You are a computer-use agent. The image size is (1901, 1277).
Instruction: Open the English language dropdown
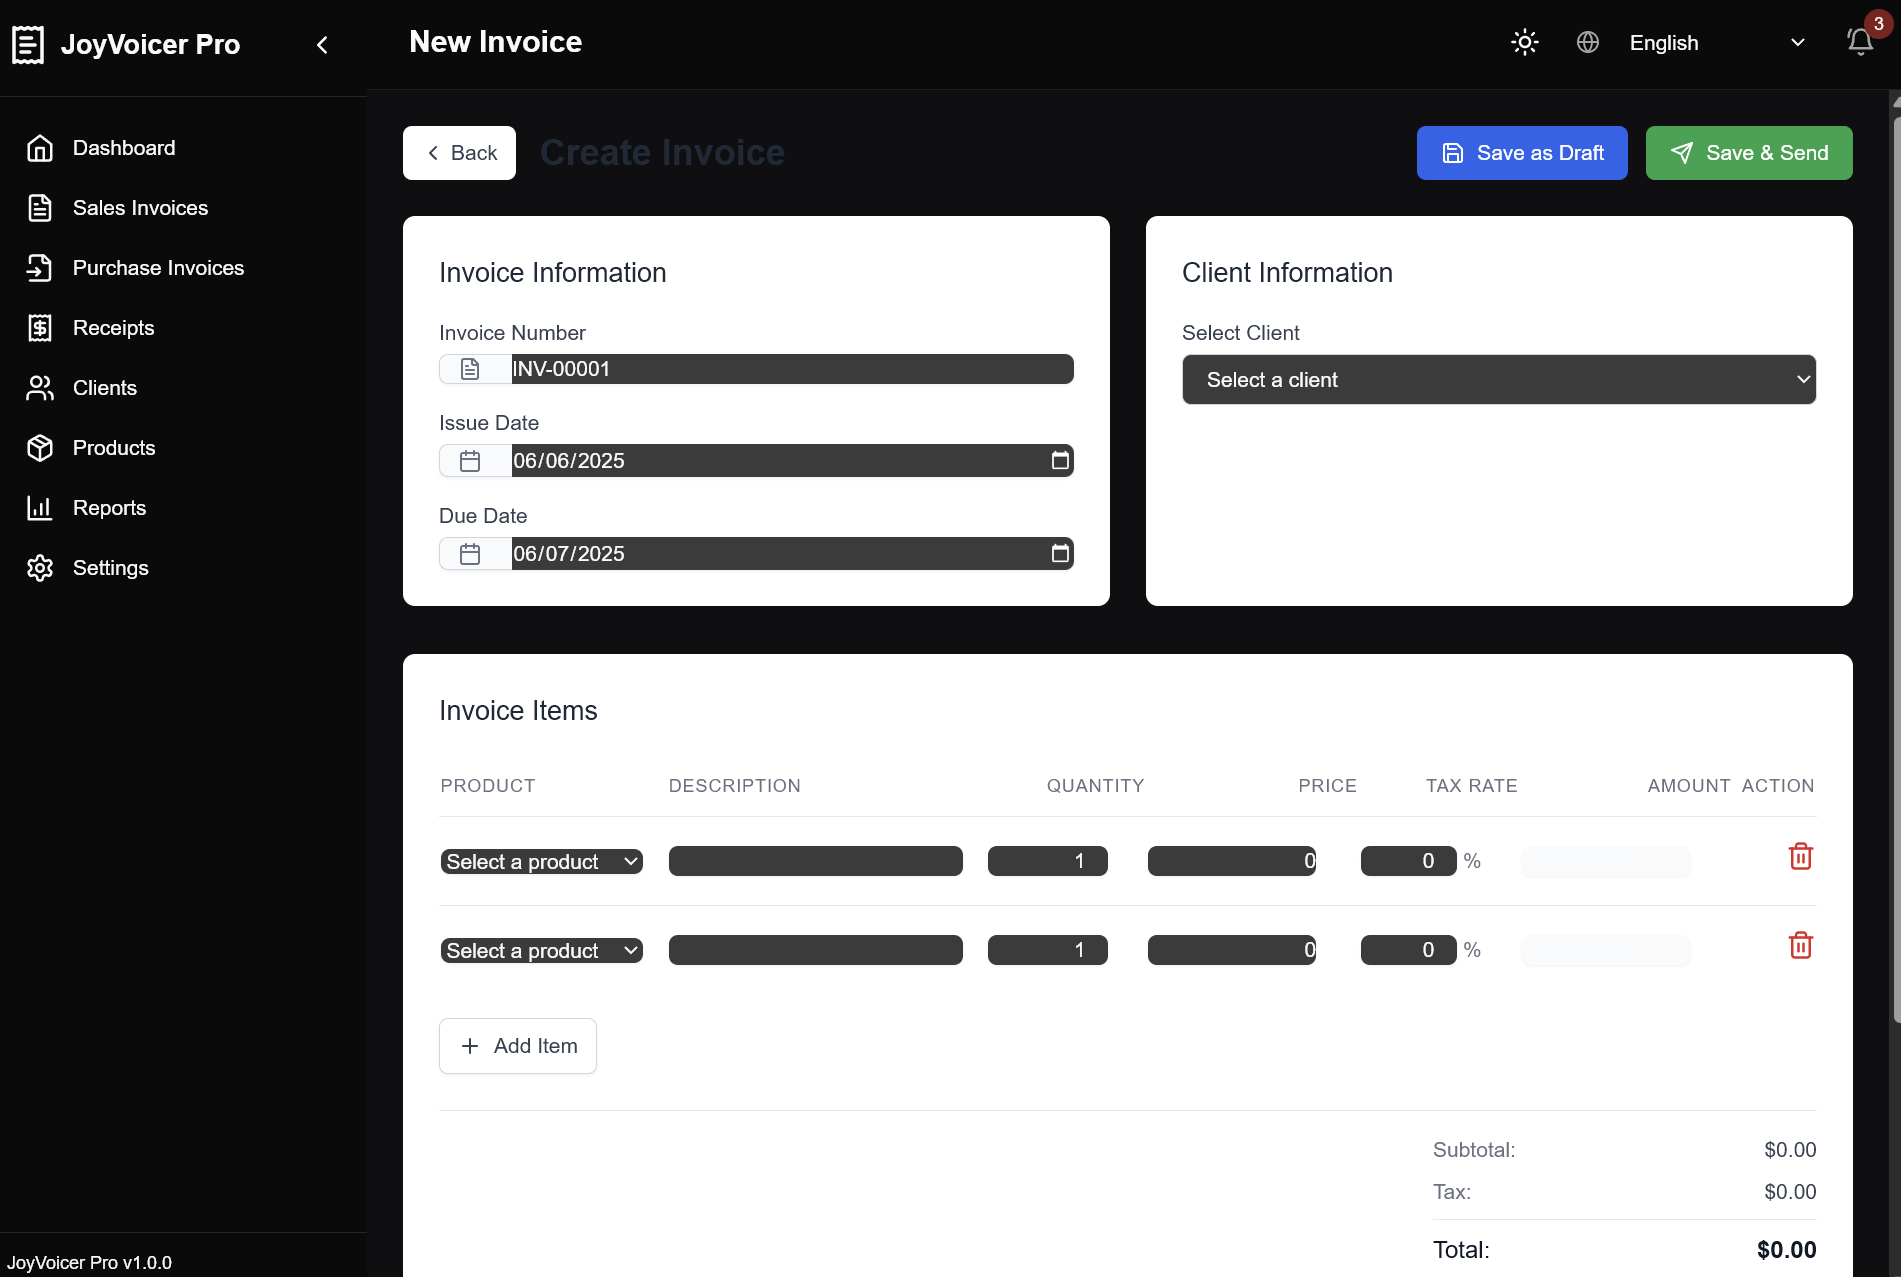tap(1716, 43)
